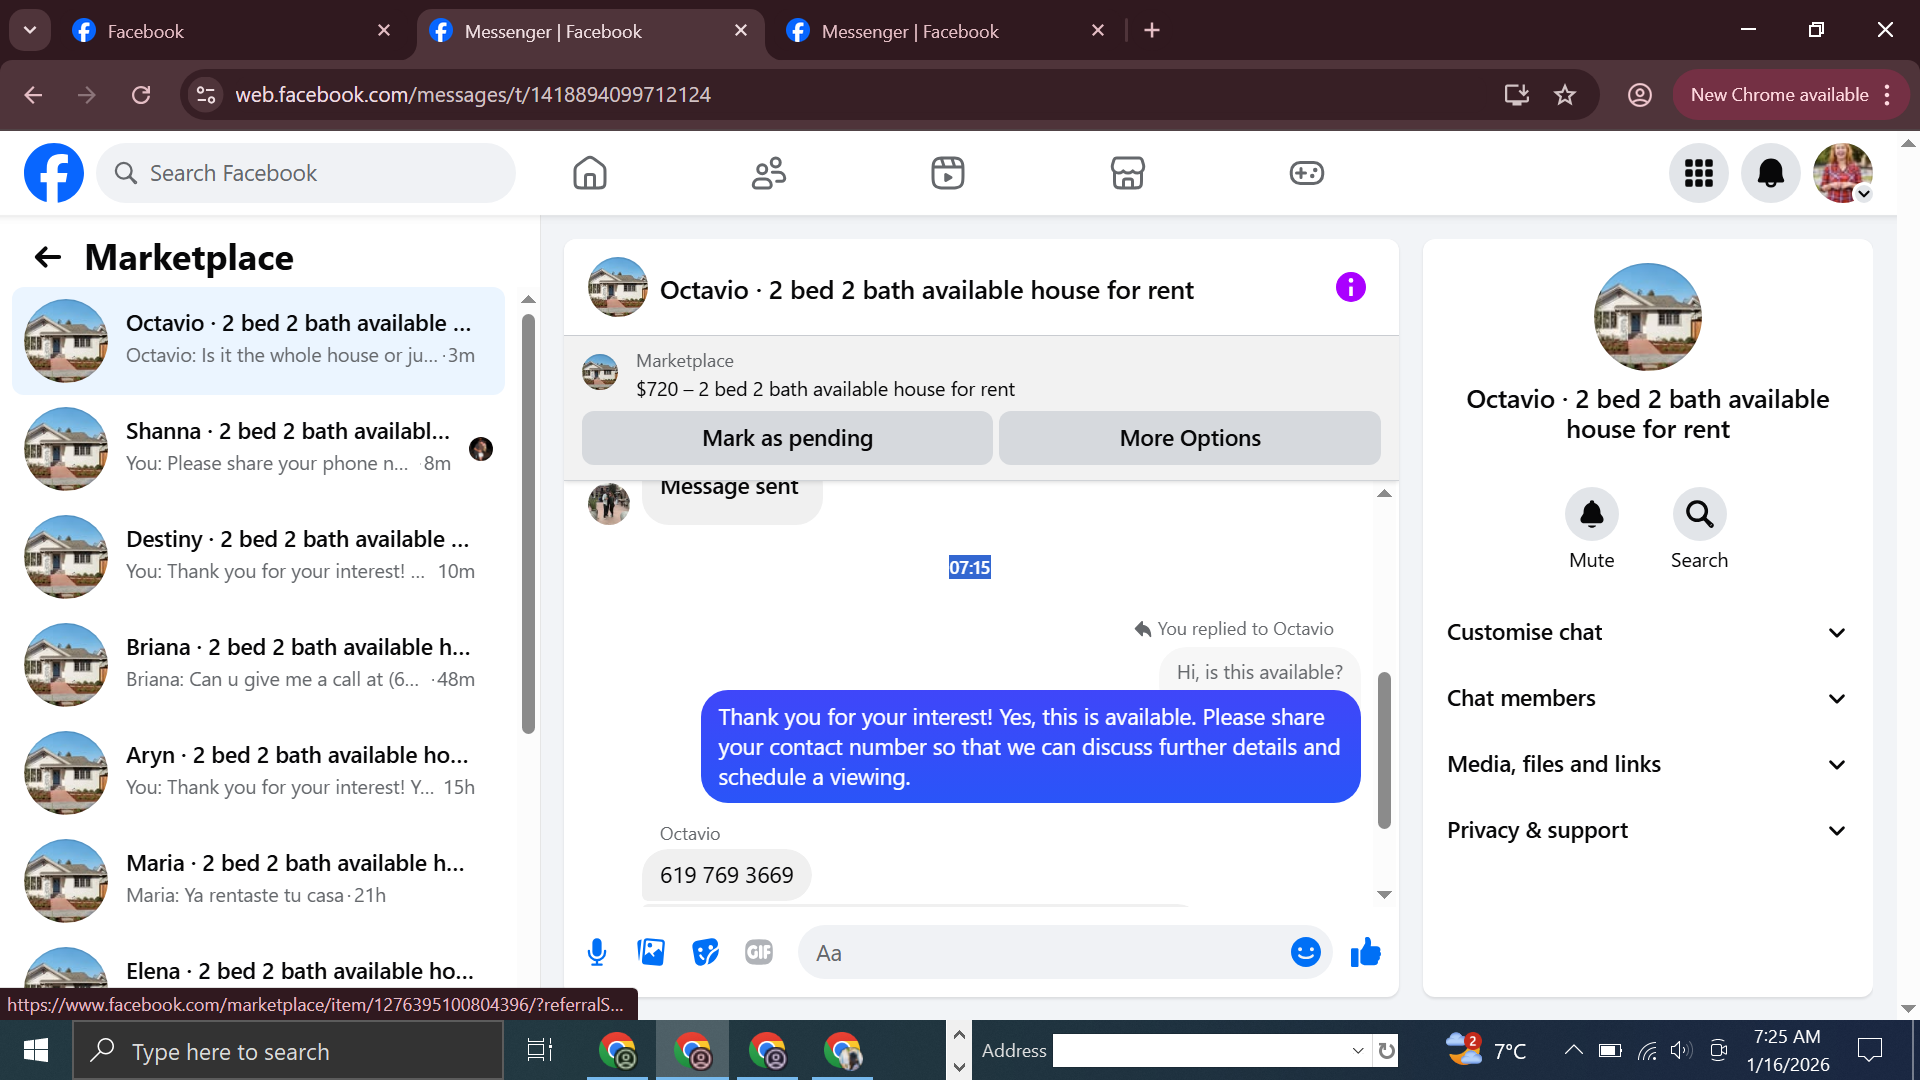Viewport: 1920px width, 1080px height.
Task: Open Facebook Marketplace from top navigation
Action: [x=1127, y=173]
